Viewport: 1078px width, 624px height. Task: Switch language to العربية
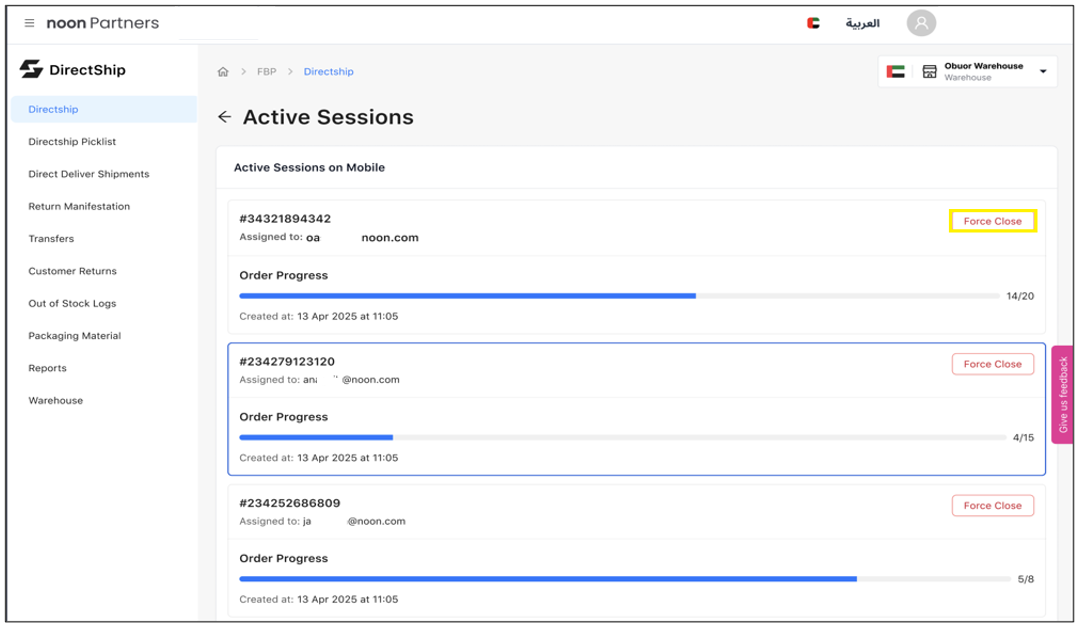(862, 23)
